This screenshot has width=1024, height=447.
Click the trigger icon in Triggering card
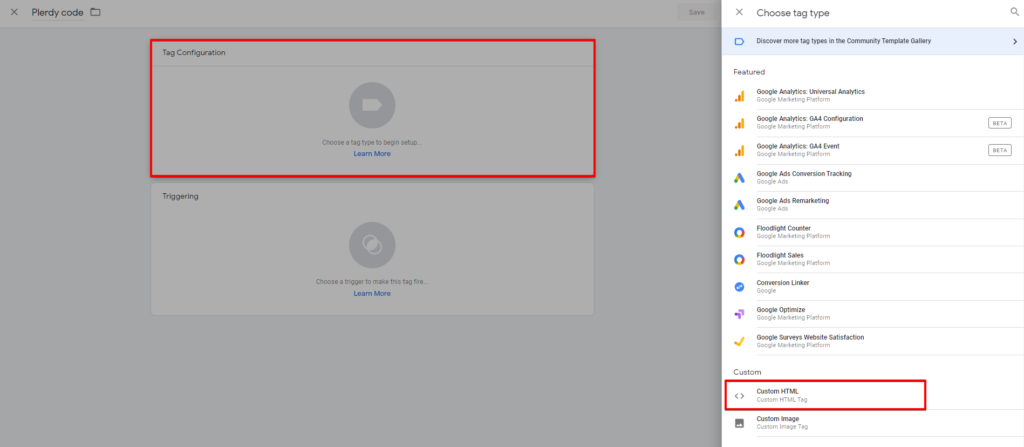click(x=372, y=245)
